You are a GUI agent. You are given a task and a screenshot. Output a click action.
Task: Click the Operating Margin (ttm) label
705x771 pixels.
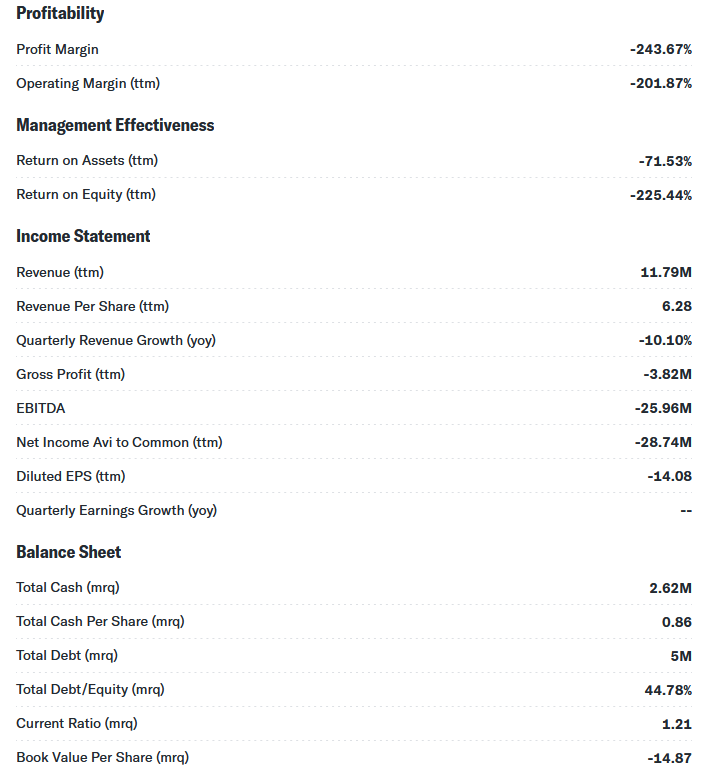click(88, 83)
